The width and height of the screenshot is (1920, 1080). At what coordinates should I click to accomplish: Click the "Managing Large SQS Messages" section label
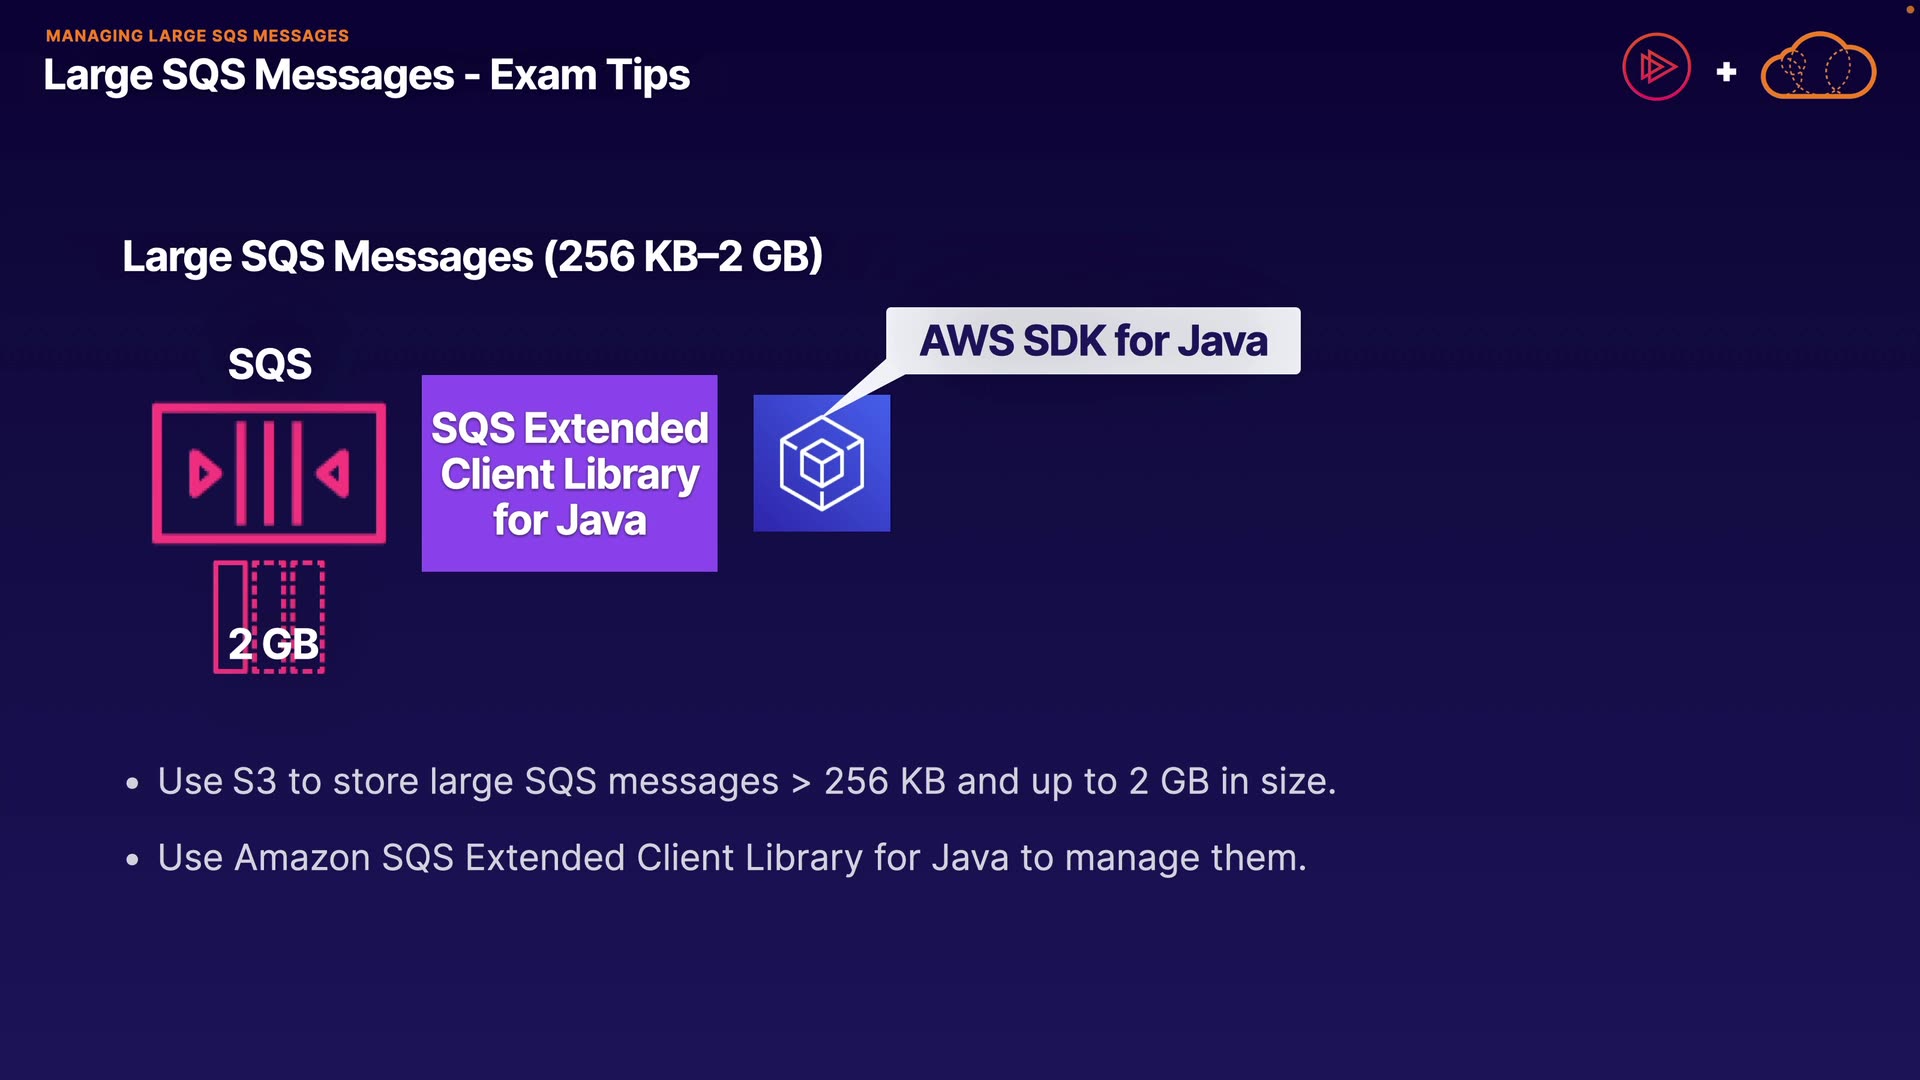(197, 36)
